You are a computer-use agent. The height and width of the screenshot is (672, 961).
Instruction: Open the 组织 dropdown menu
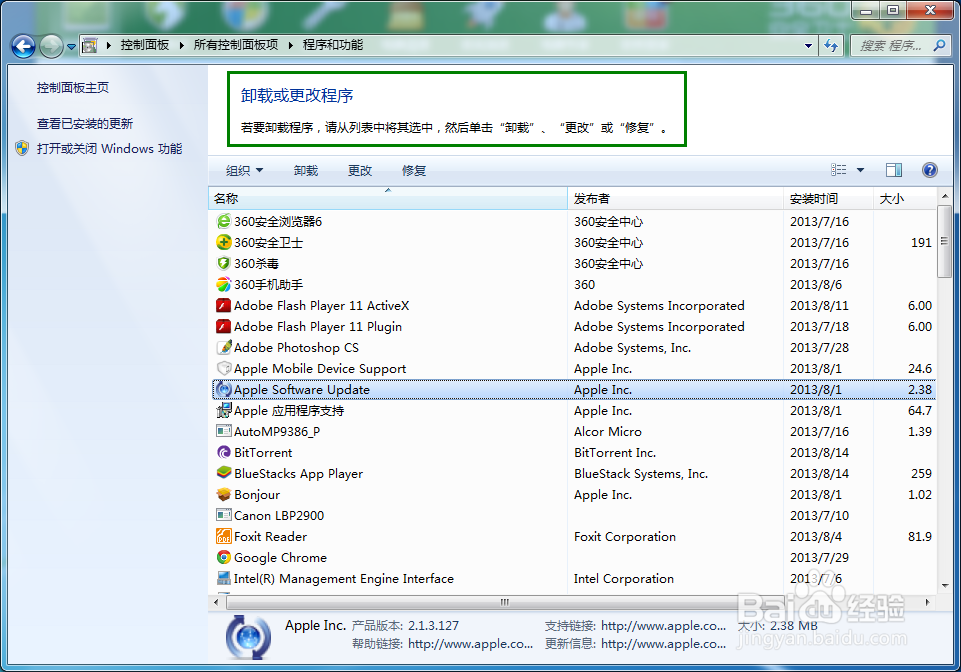[x=244, y=170]
